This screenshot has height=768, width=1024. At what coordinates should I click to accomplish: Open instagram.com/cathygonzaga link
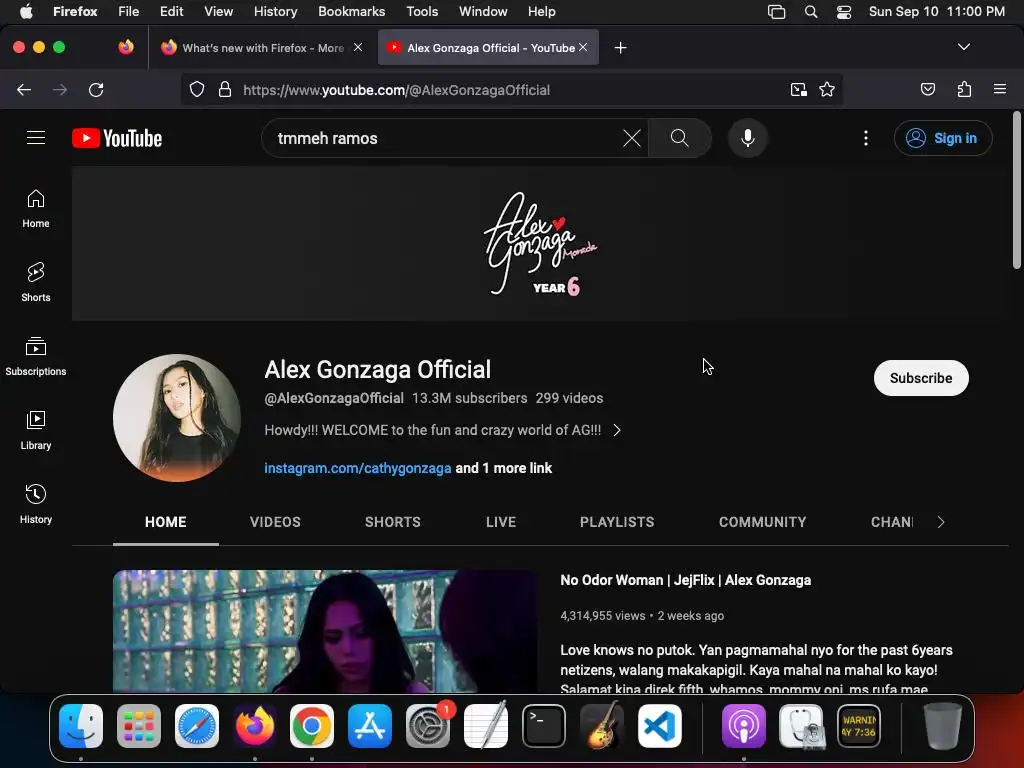pyautogui.click(x=357, y=468)
